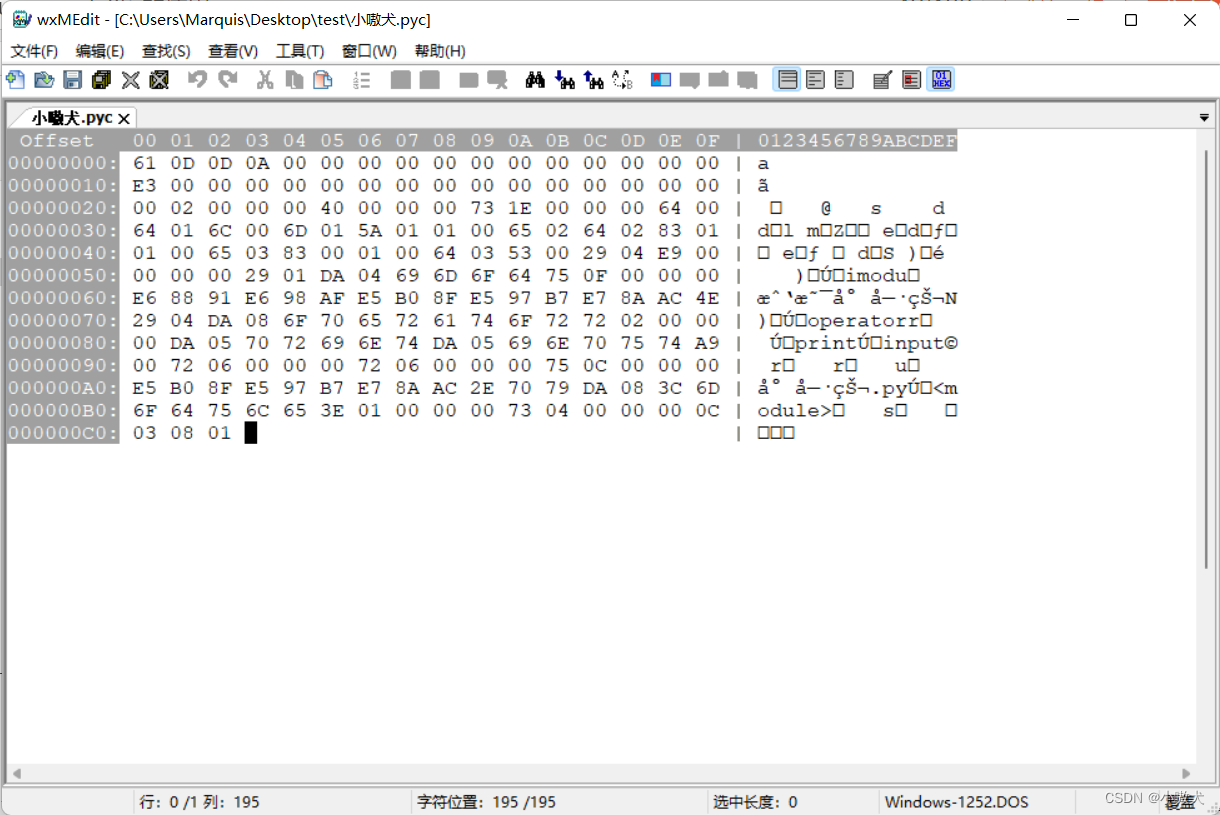Open the 工具(T) menu

coord(299,51)
